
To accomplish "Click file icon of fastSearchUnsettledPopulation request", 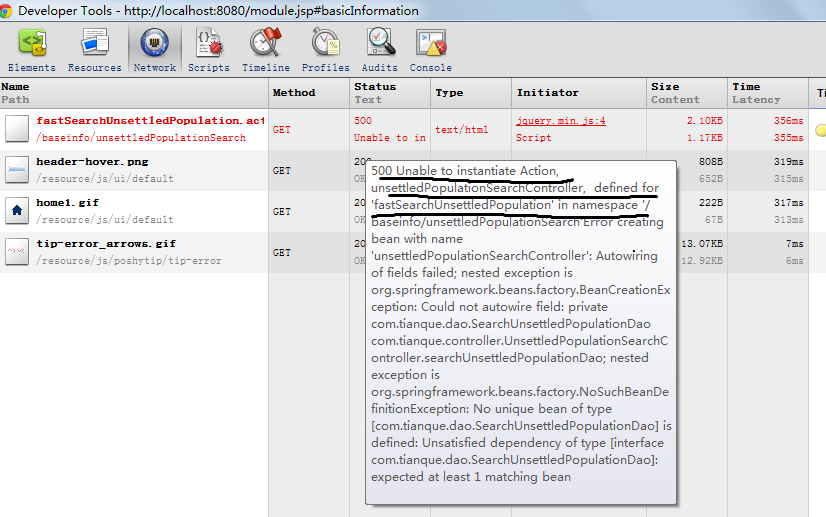I will coord(17,129).
